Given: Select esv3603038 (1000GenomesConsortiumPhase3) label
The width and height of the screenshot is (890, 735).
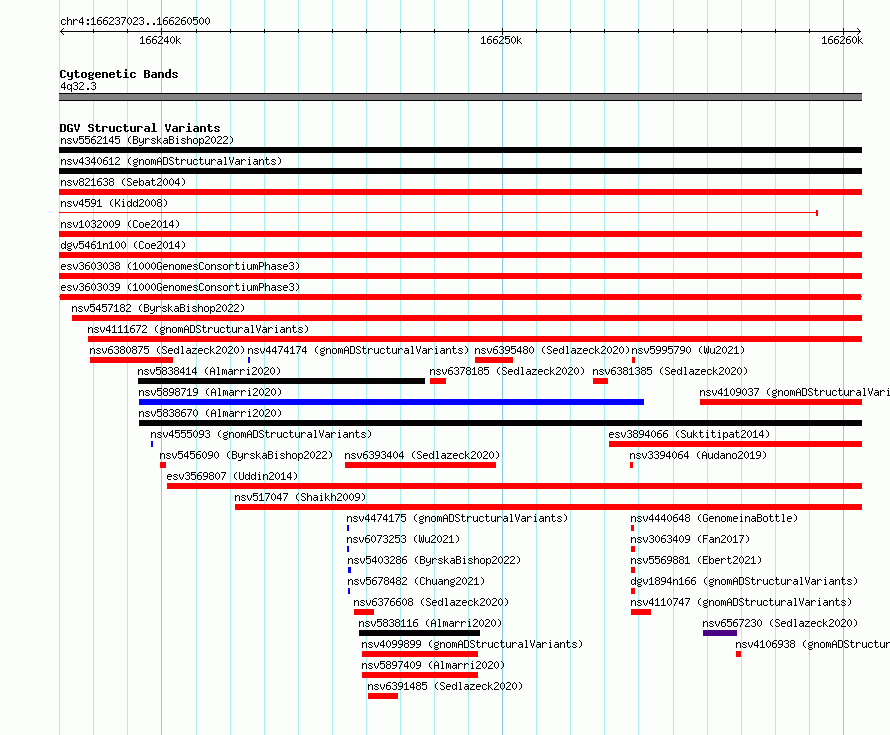Looking at the screenshot, I should (x=180, y=266).
